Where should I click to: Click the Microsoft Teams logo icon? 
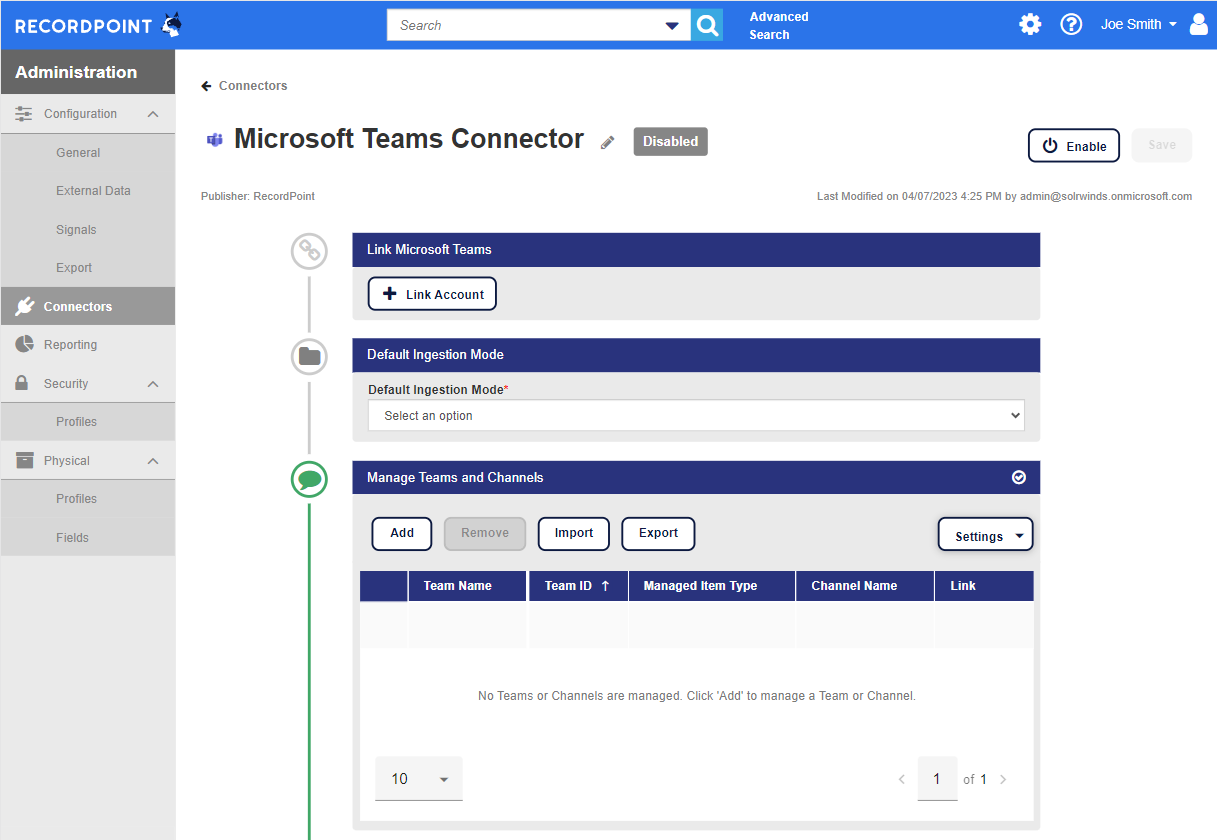[214, 140]
